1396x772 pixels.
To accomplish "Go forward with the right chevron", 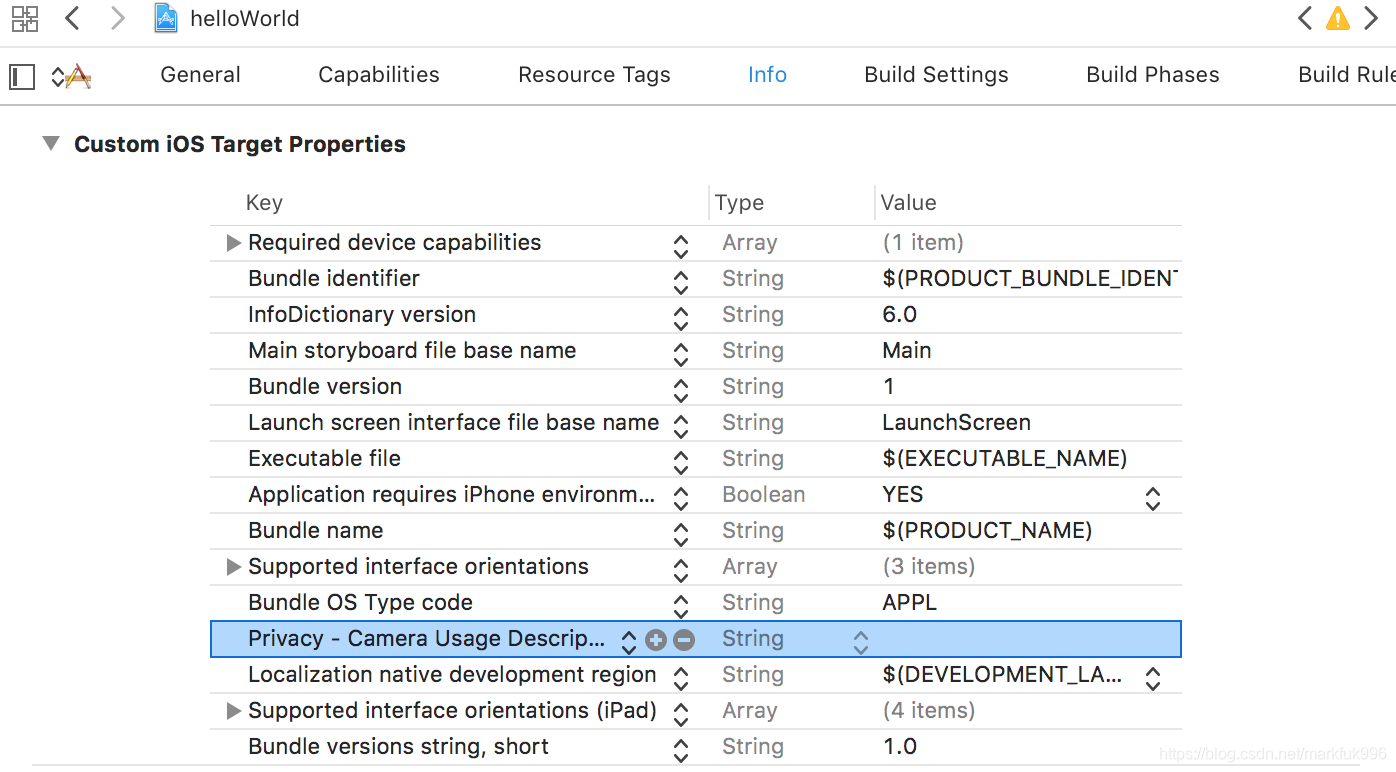I will 117,18.
